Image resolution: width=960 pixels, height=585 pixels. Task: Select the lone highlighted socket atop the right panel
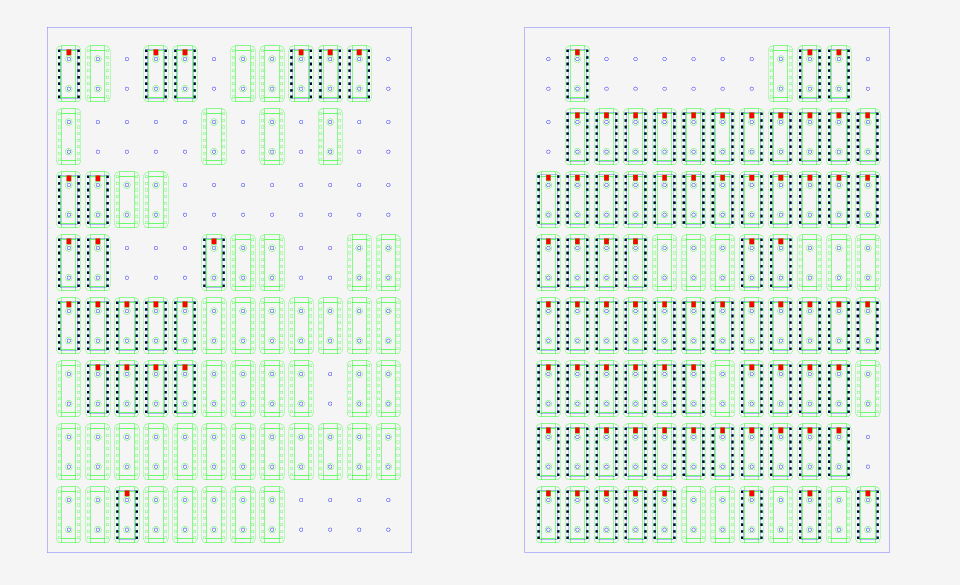(x=578, y=72)
